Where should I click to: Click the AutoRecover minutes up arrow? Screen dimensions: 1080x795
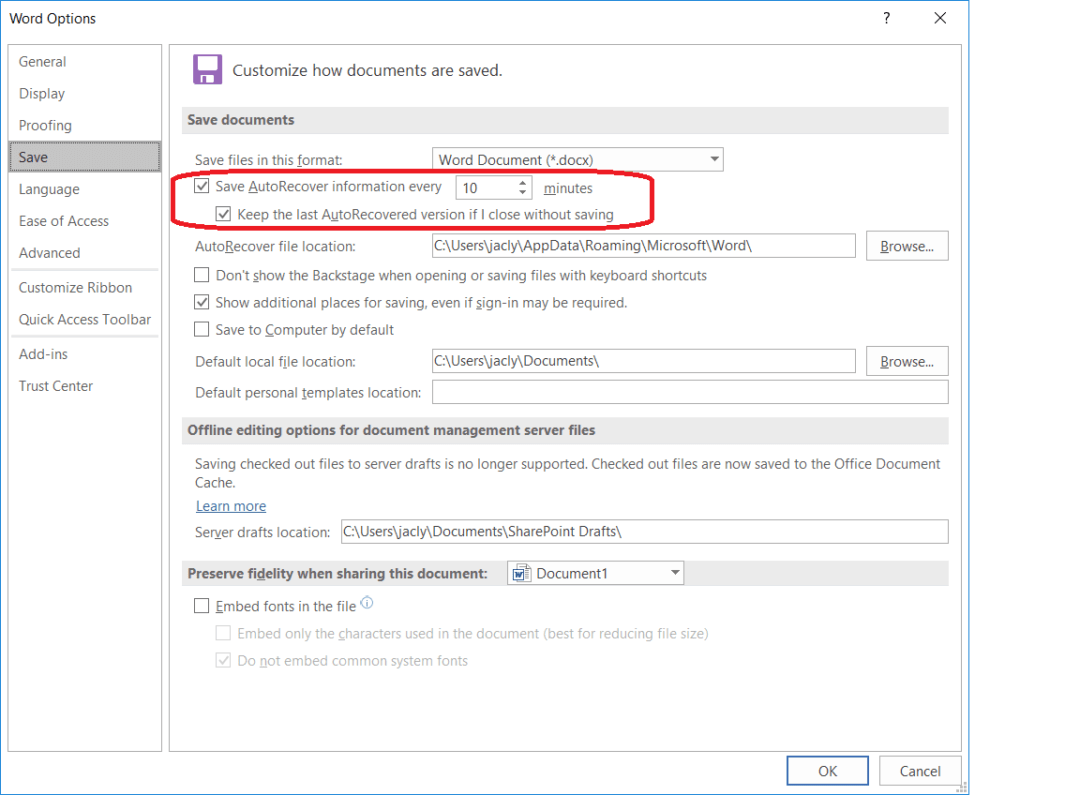[x=522, y=182]
